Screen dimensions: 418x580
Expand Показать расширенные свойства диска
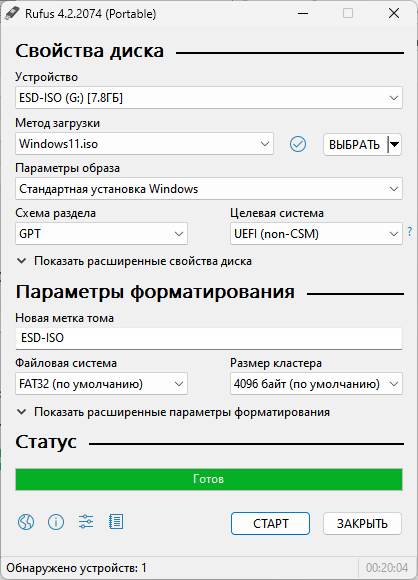[x=135, y=261]
